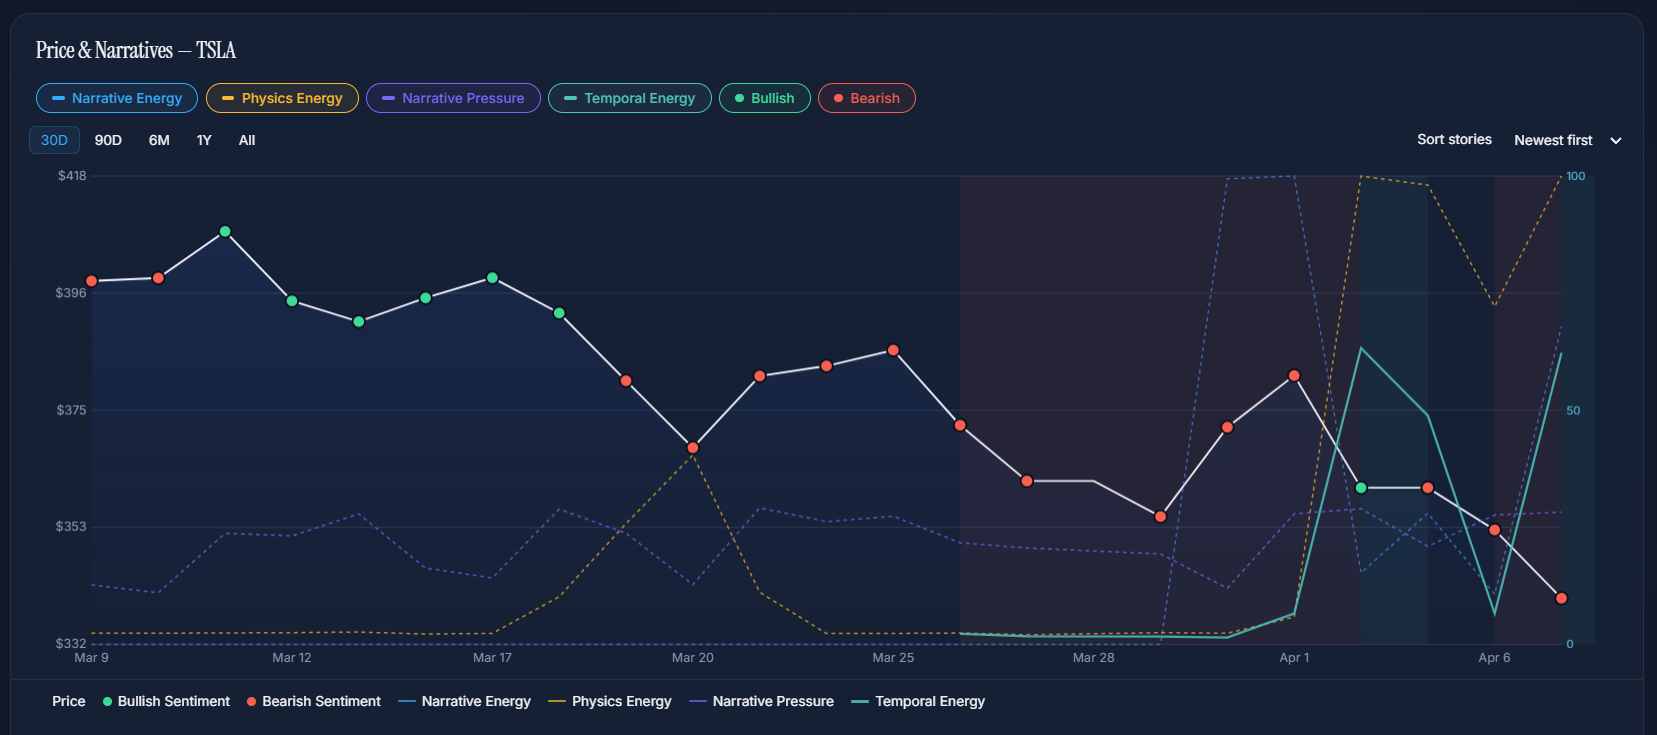Show the All time range

(x=247, y=140)
